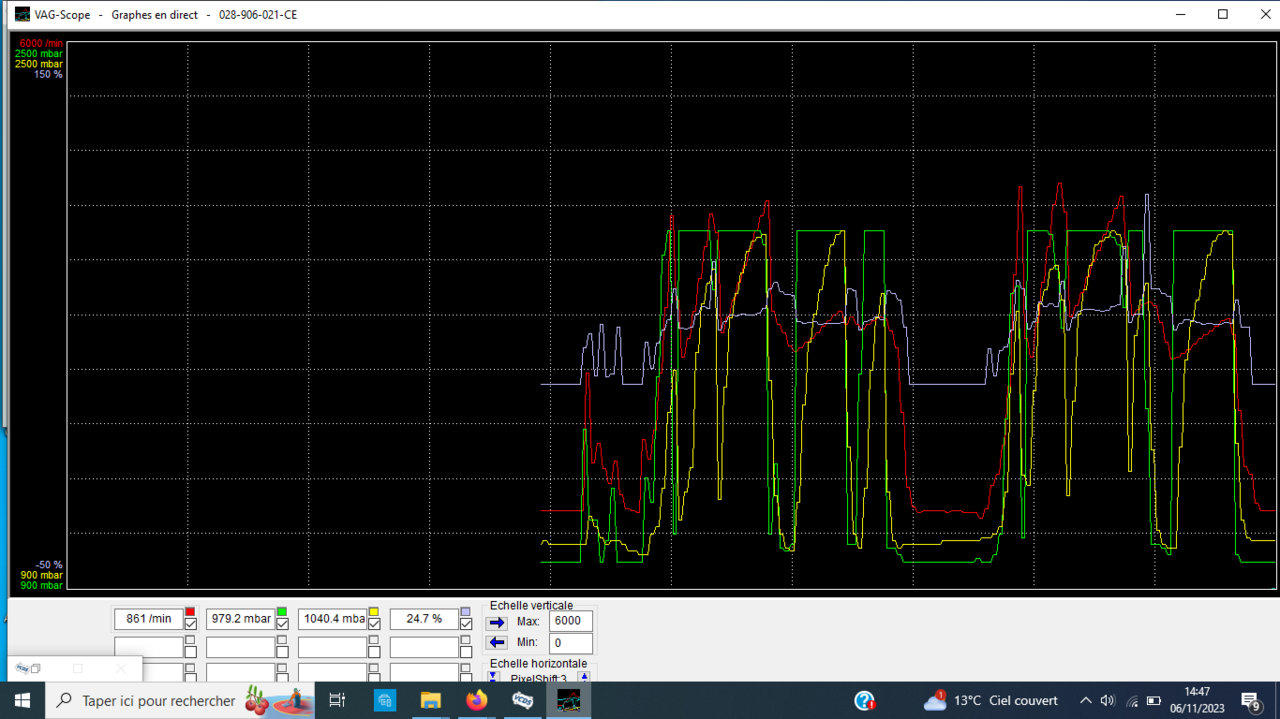Image resolution: width=1280 pixels, height=719 pixels.
Task: Click the blue right arrow beside Max
Action: [x=497, y=622]
